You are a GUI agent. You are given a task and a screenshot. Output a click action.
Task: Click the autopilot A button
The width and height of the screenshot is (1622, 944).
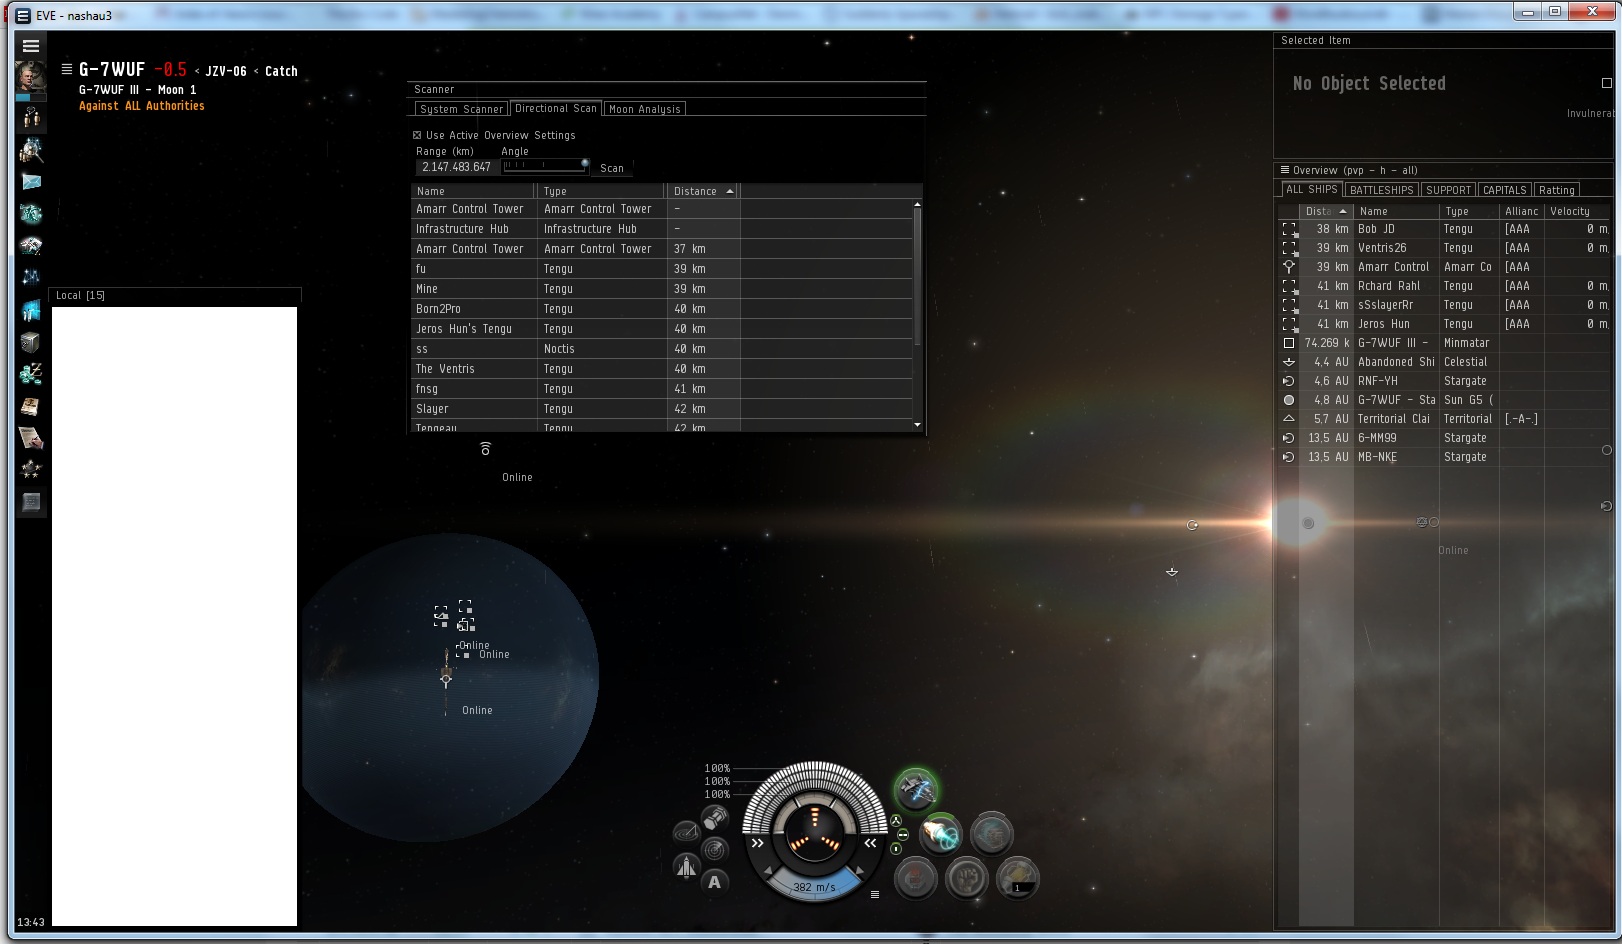(714, 882)
